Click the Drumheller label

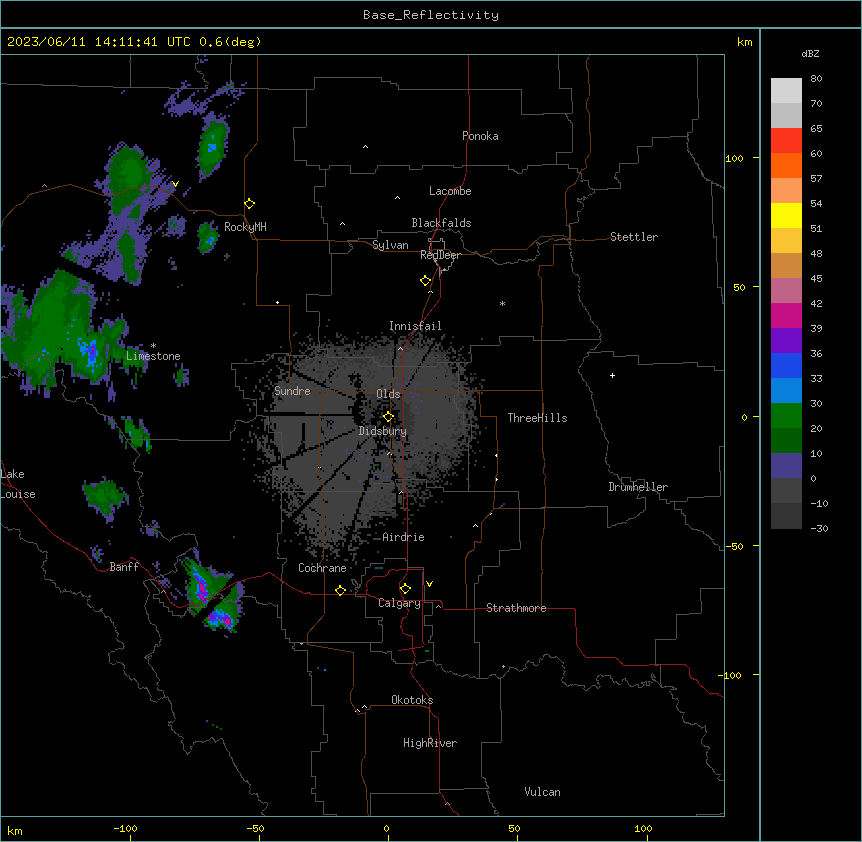point(638,487)
